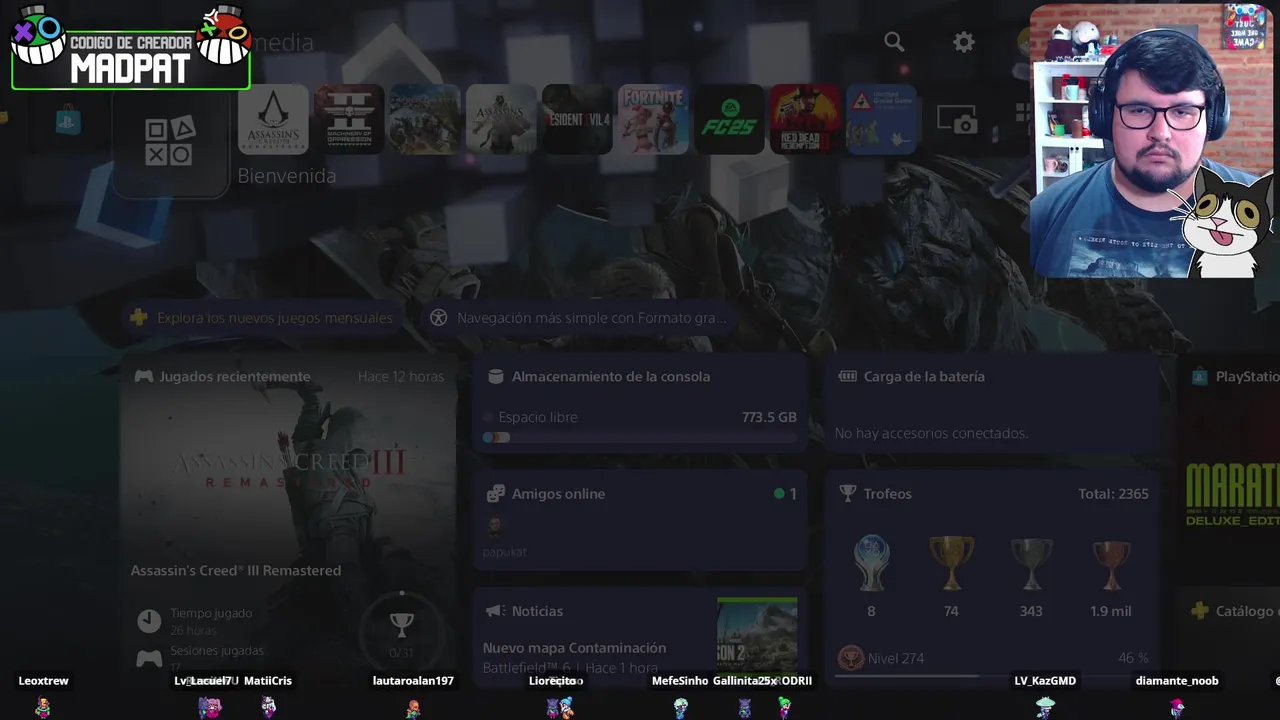Switch to the media tab

click(283, 42)
